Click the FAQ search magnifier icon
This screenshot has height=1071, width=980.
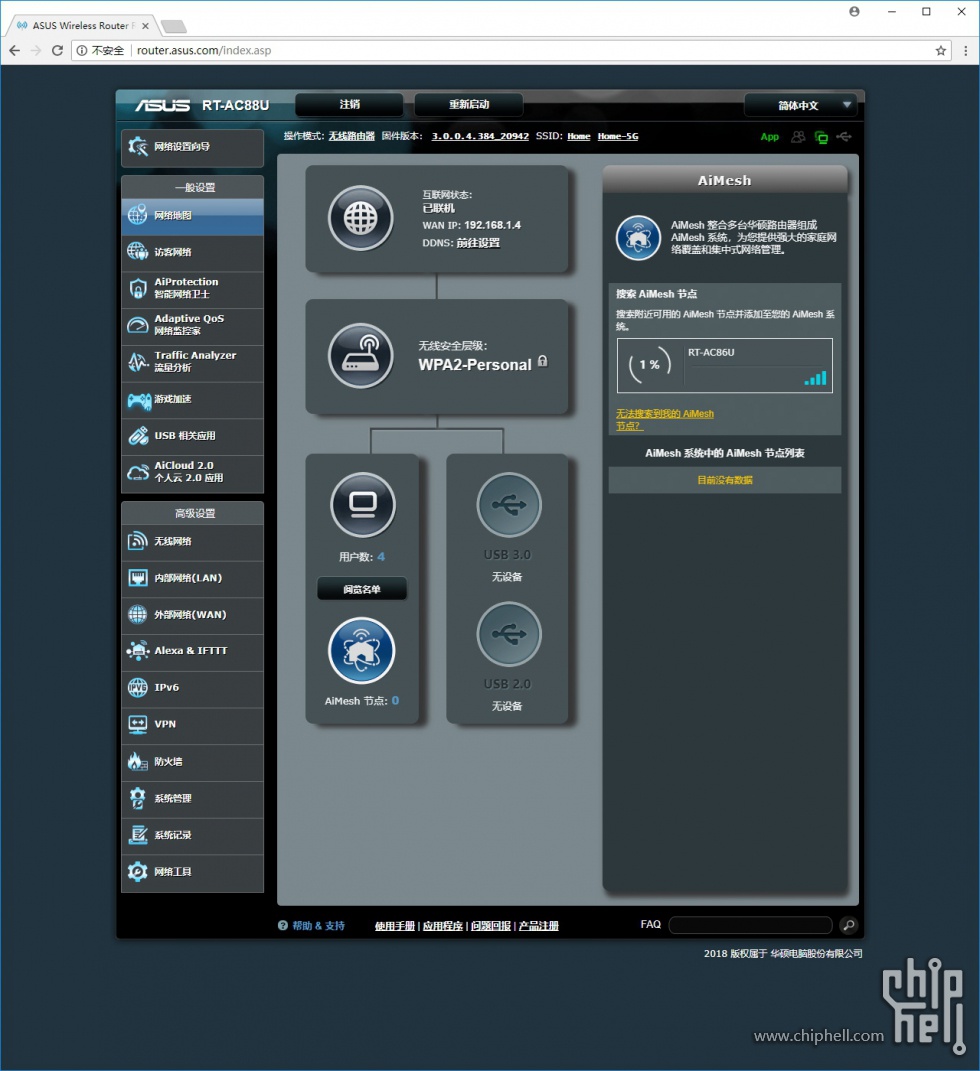tap(848, 925)
